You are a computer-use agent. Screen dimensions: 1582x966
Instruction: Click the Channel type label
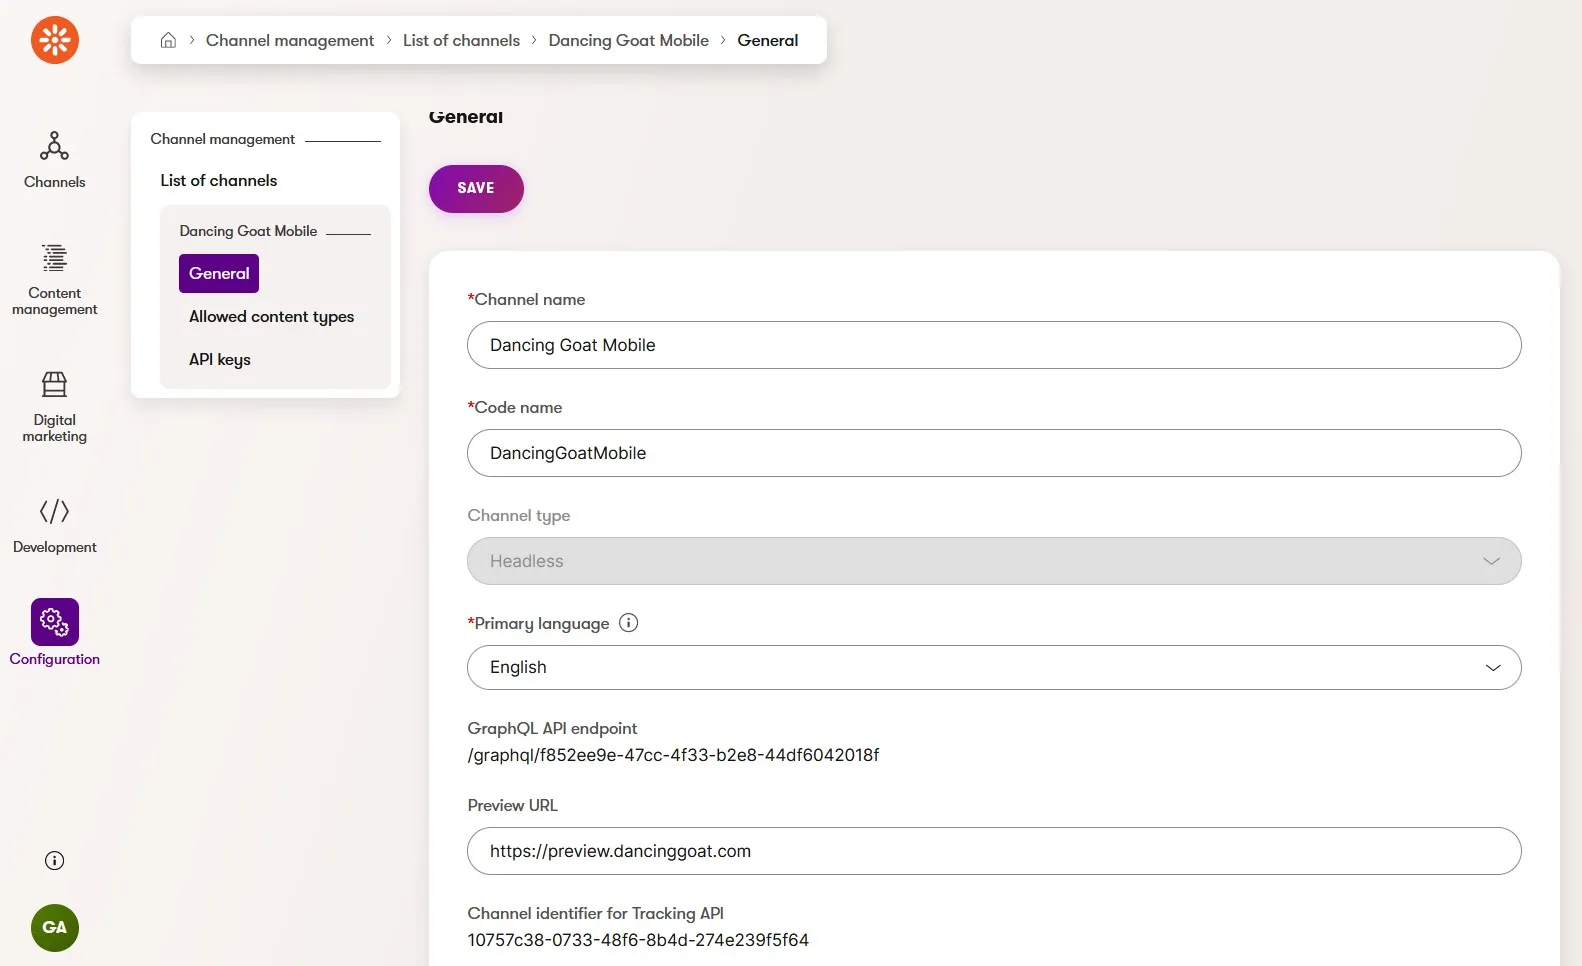pyautogui.click(x=519, y=516)
